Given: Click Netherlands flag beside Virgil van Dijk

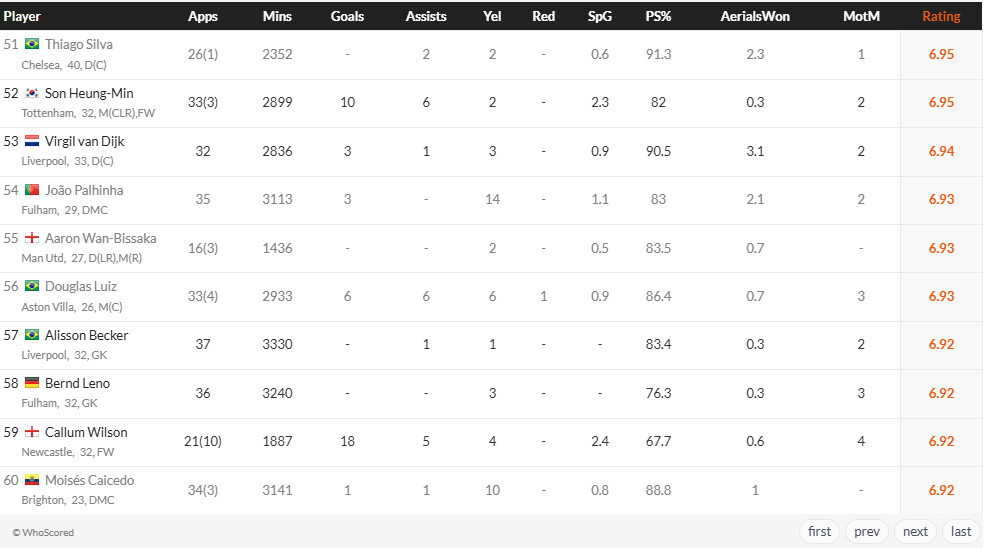Looking at the screenshot, I should [x=32, y=141].
